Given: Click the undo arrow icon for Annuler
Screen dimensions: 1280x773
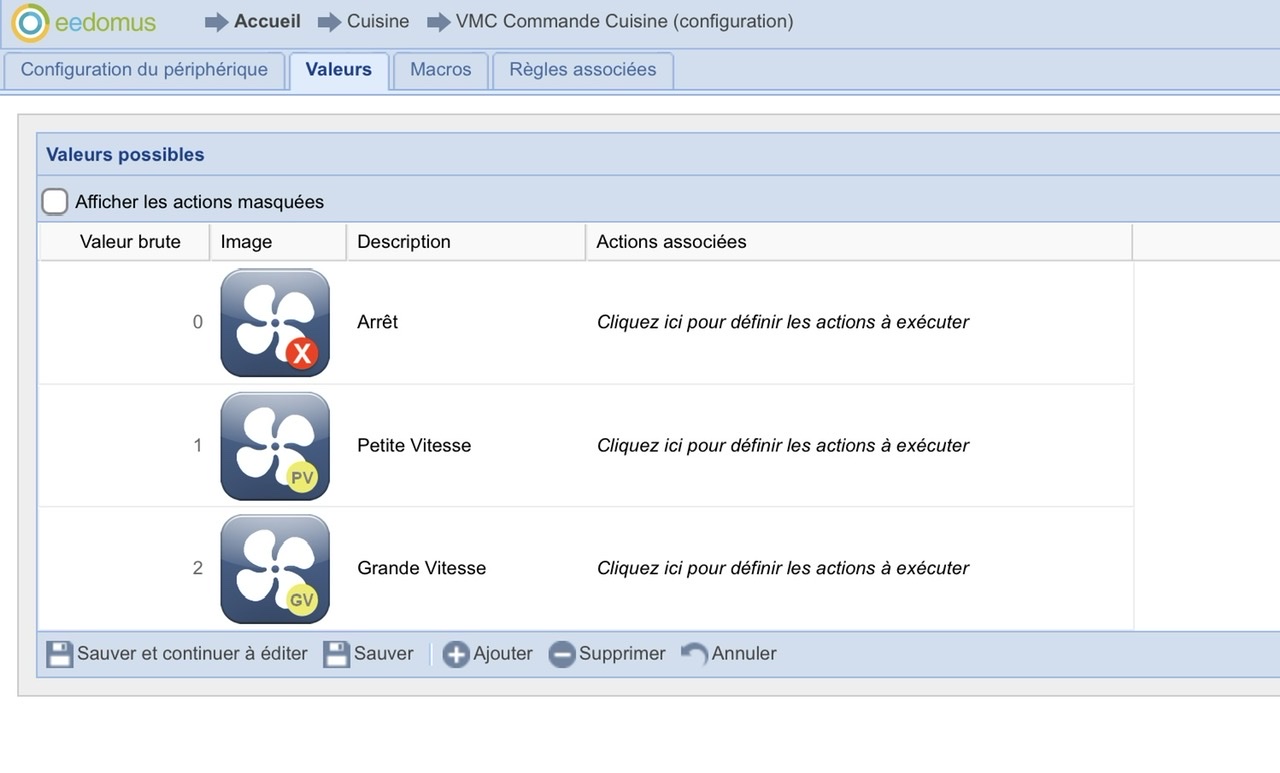Looking at the screenshot, I should point(694,654).
